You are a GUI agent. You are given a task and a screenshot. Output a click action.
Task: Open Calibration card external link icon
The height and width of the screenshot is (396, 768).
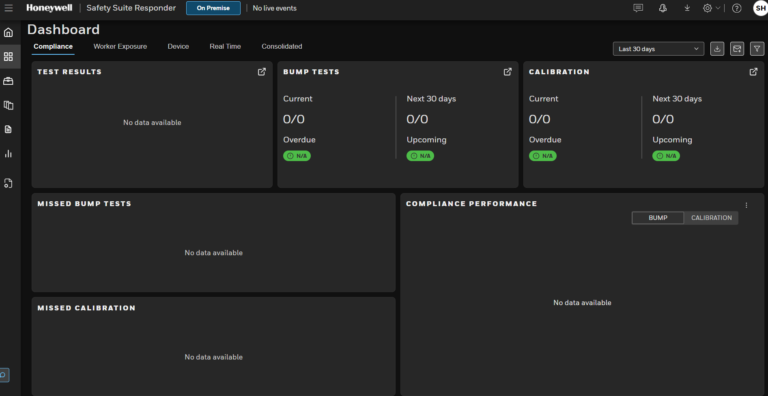point(754,72)
